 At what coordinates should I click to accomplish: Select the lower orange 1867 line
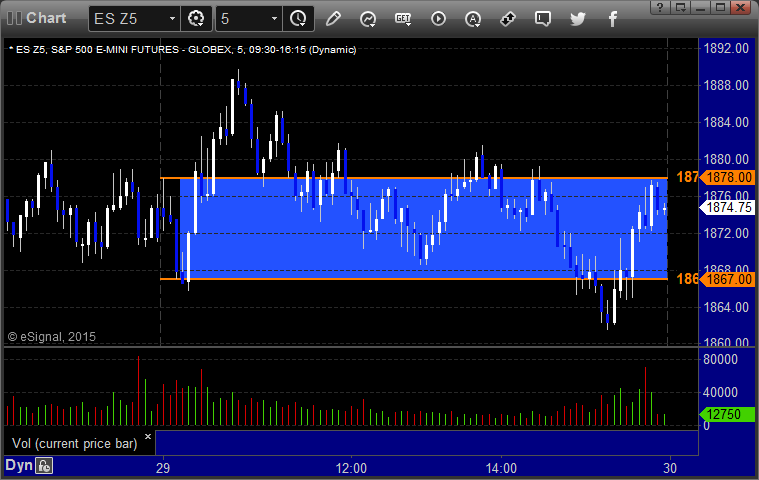[414, 279]
